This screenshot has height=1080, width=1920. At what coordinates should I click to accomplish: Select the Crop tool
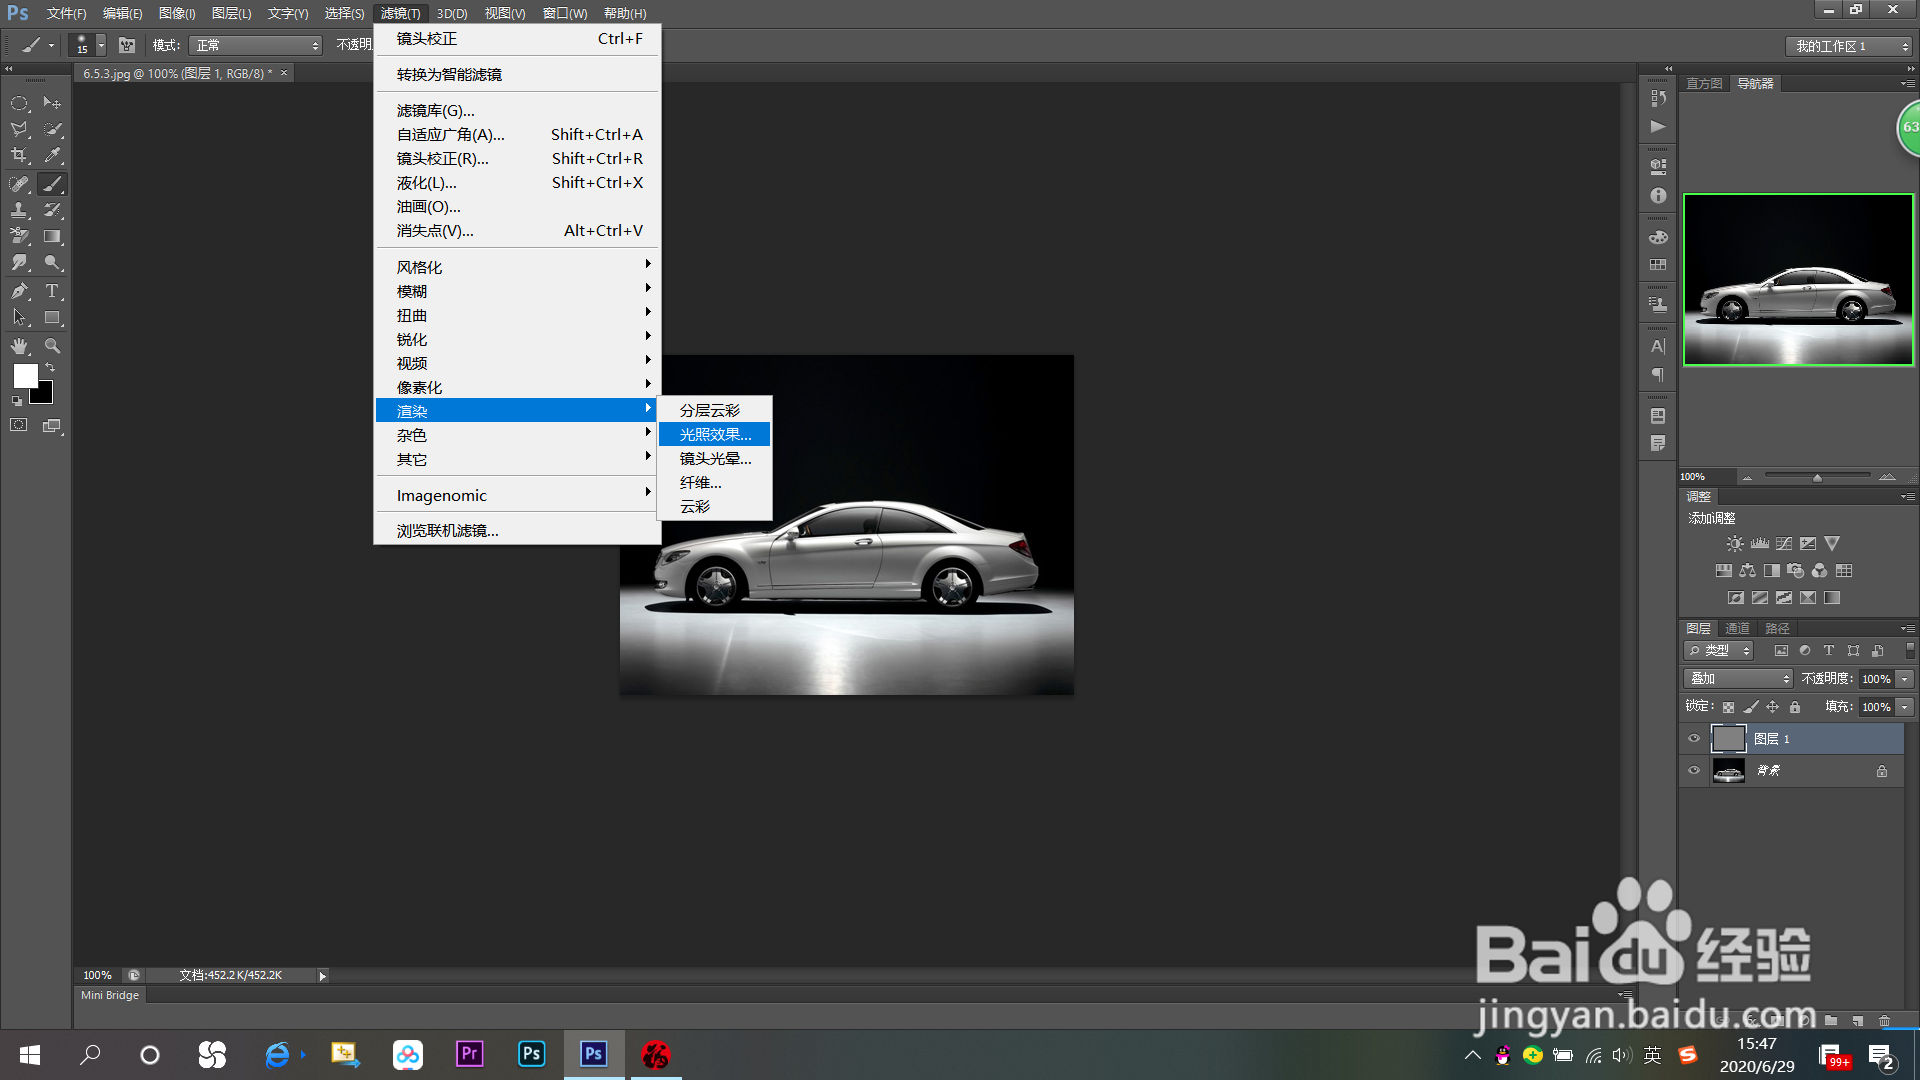tap(19, 156)
